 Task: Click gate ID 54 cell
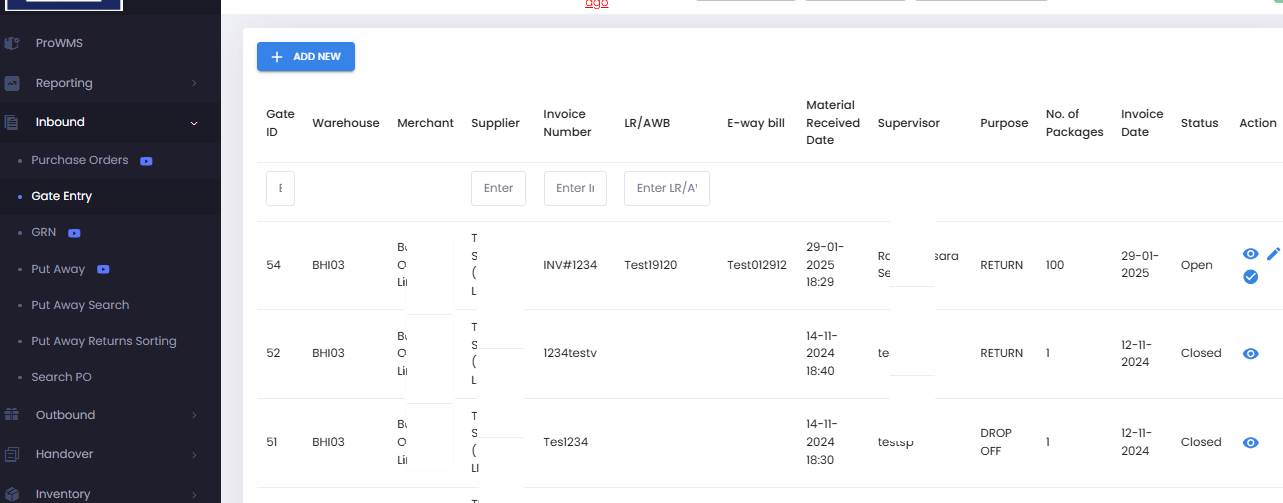pos(273,265)
